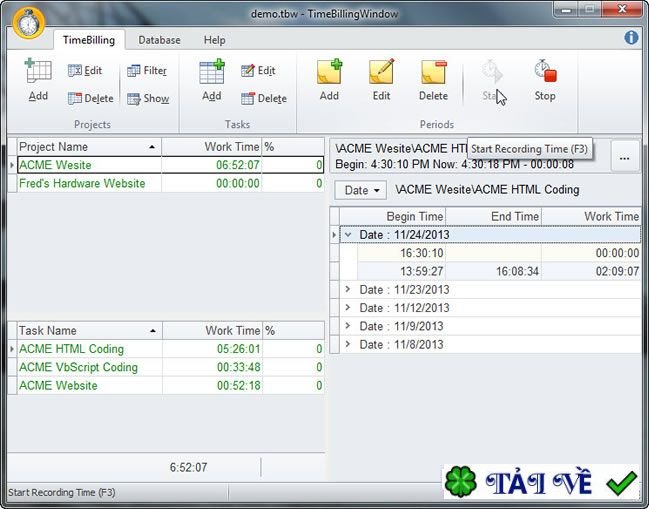Add a new task
The image size is (649, 509).
pyautogui.click(x=212, y=80)
